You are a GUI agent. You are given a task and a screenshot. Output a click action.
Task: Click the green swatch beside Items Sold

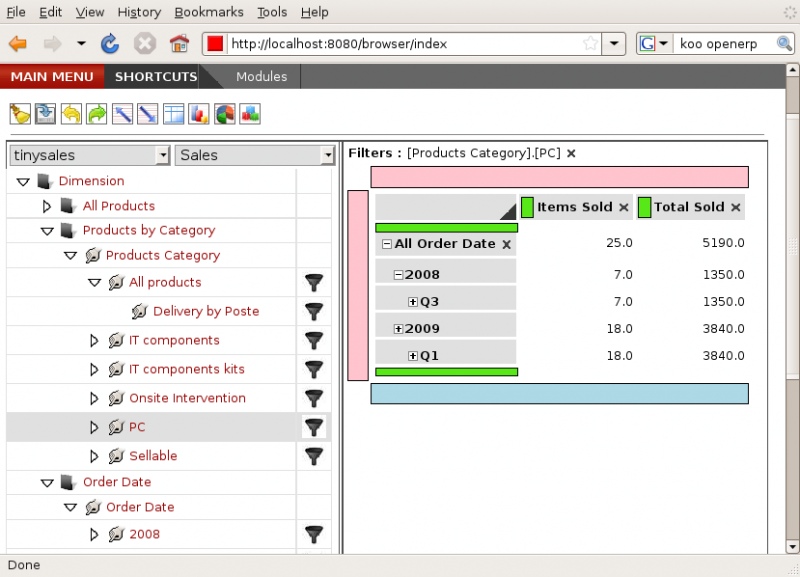coord(528,207)
